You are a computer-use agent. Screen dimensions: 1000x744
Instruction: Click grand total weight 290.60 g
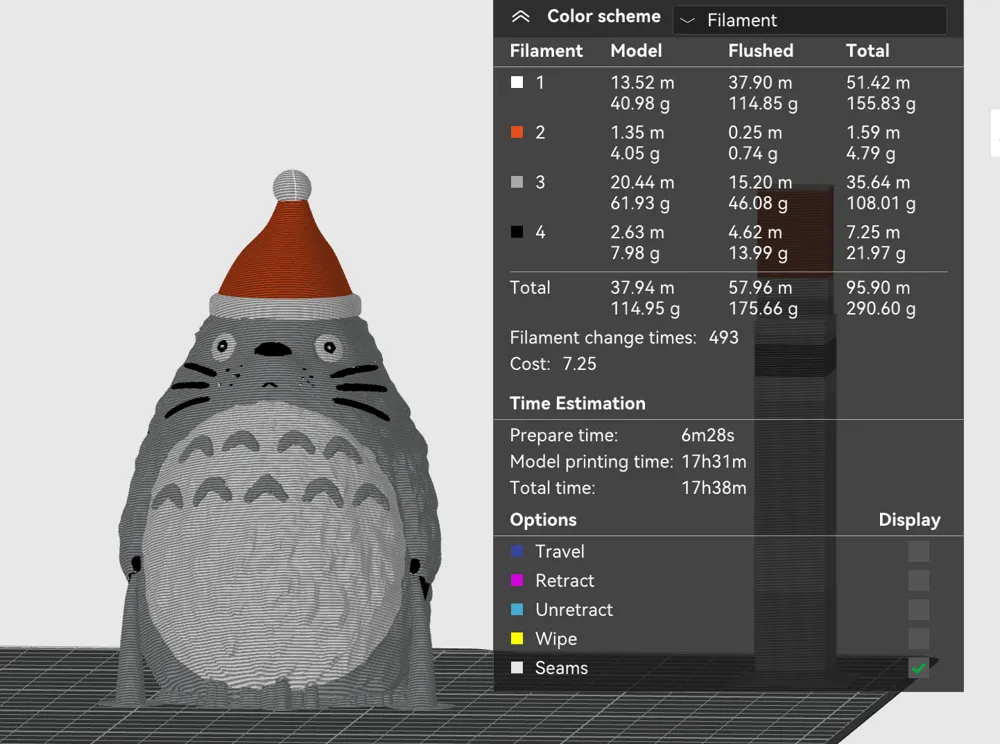881,309
